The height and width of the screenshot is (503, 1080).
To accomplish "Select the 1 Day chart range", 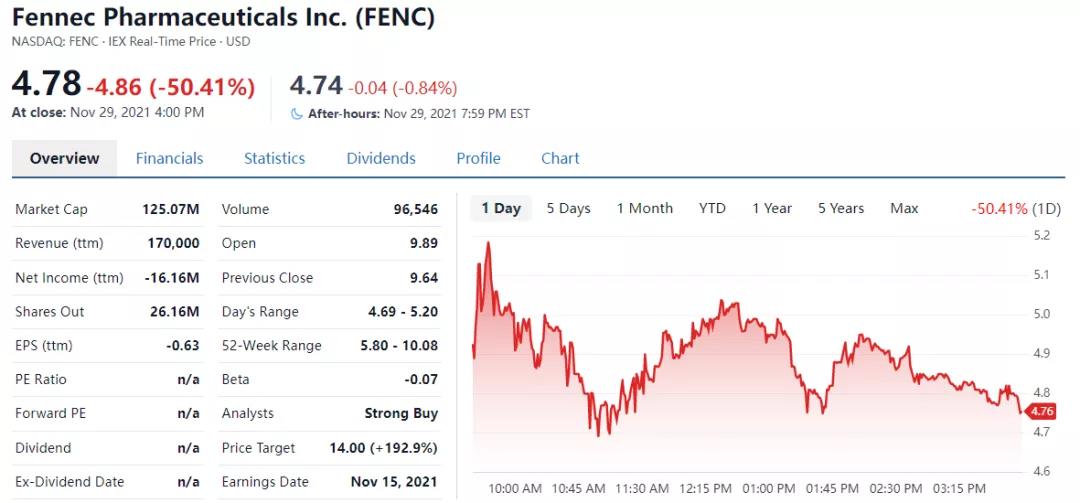I will point(501,208).
